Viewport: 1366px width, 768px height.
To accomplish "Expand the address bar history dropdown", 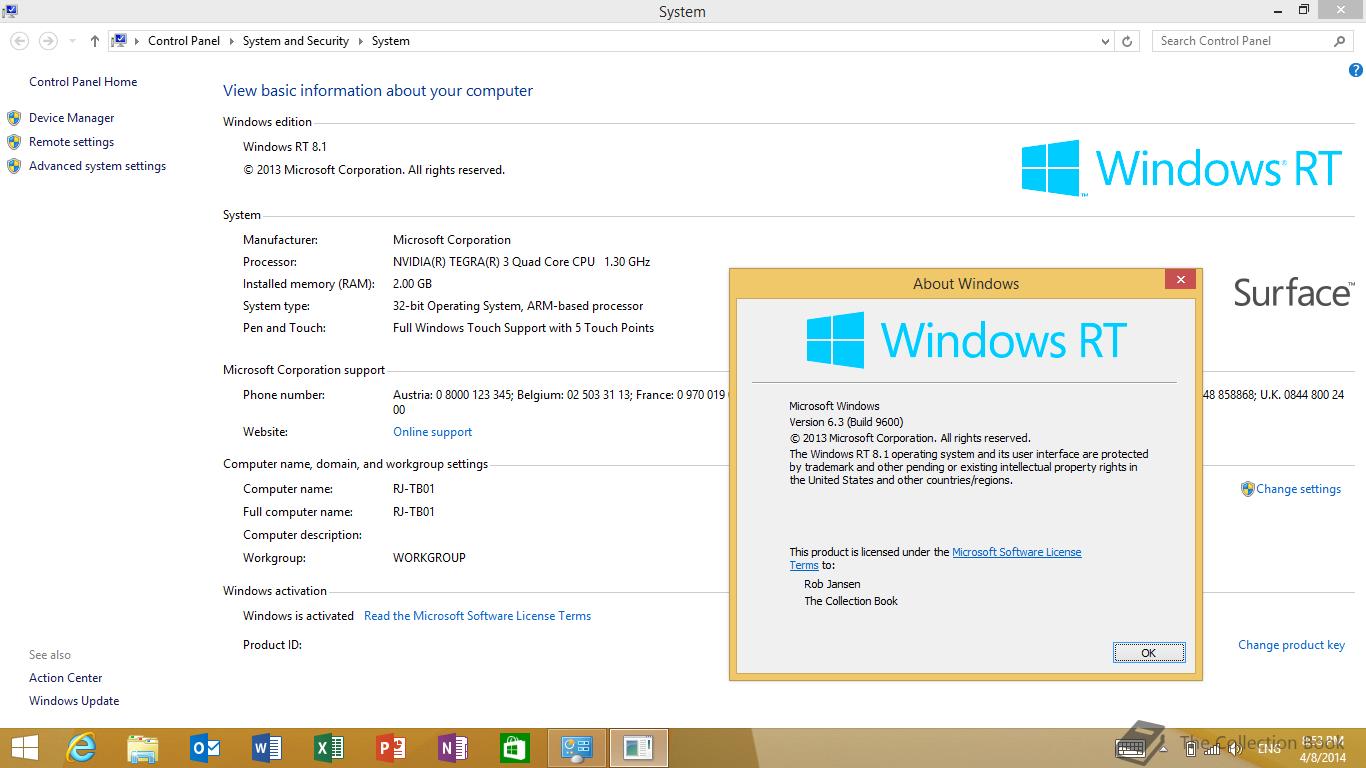I will pyautogui.click(x=1105, y=41).
